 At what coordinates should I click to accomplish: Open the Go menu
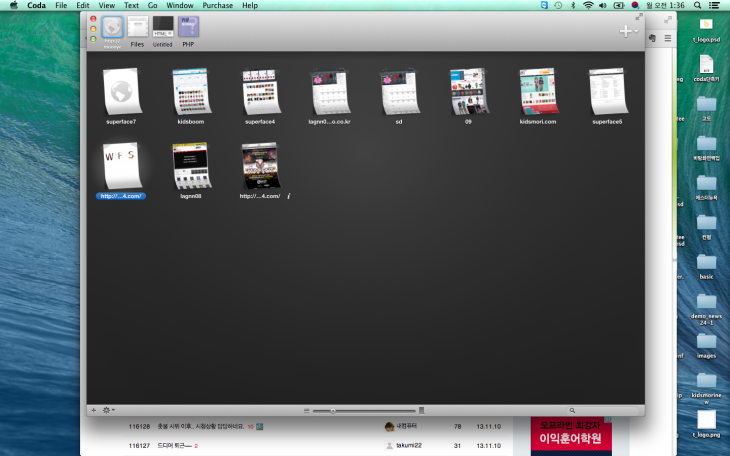(152, 5)
